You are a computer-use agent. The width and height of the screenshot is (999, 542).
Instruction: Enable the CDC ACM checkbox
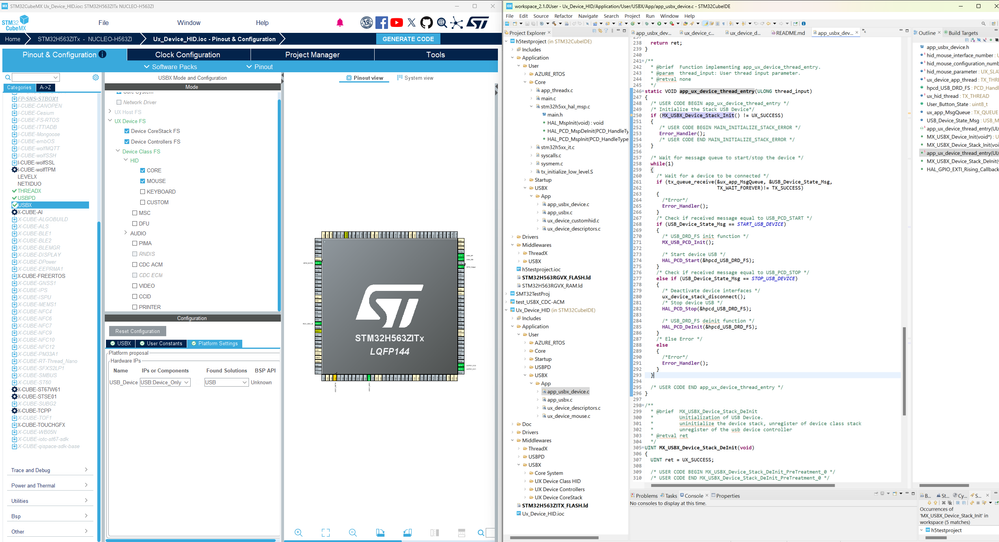[x=134, y=264]
